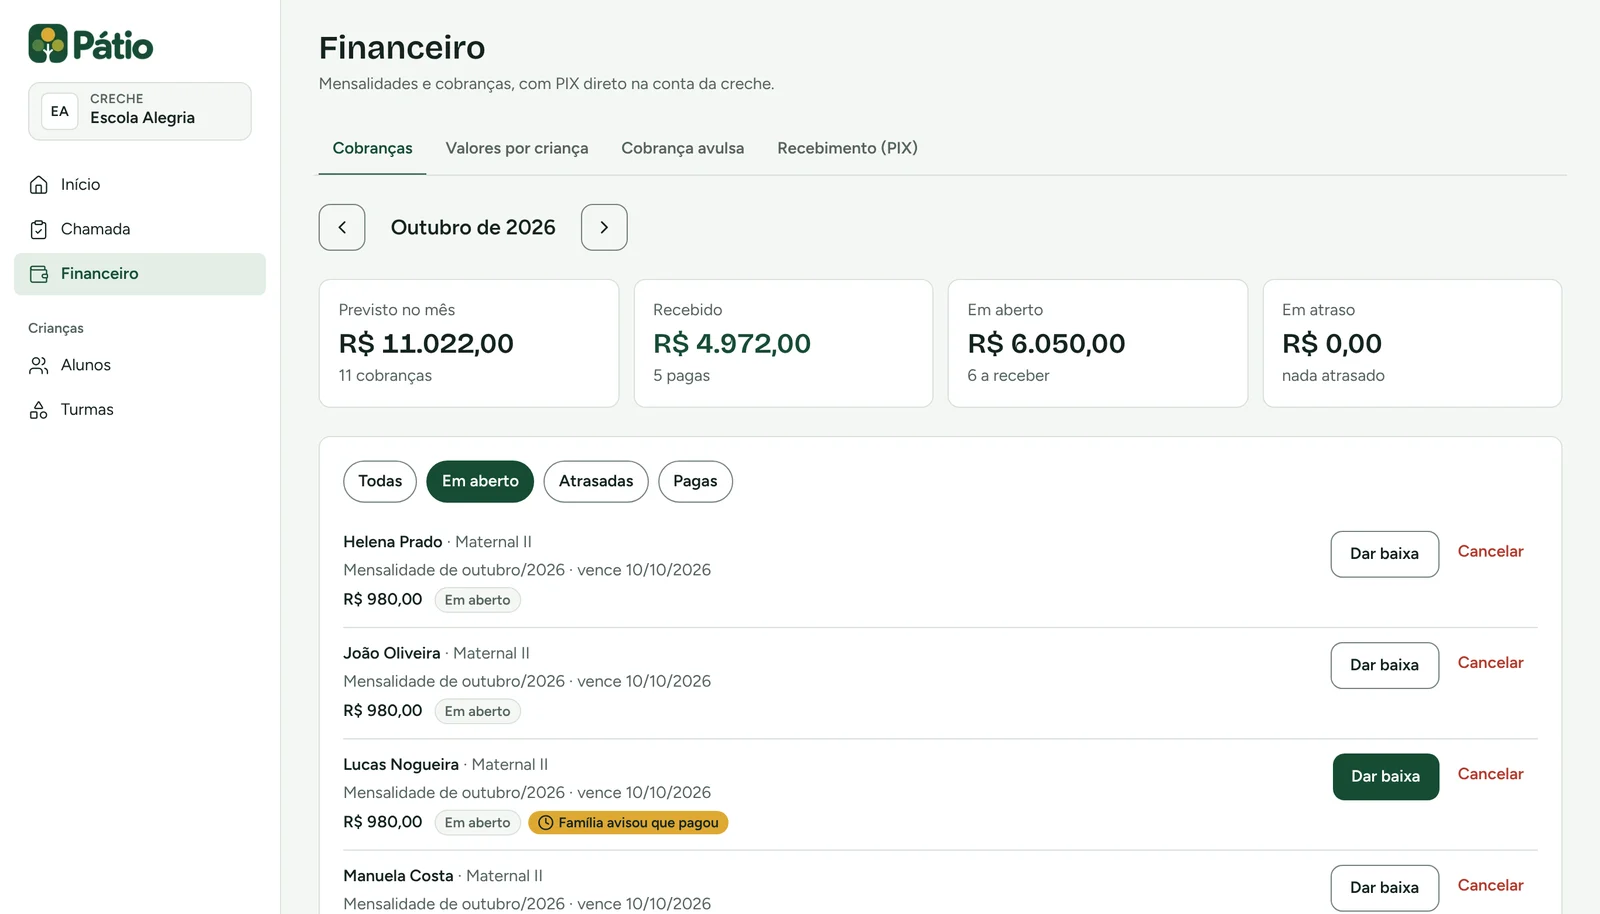Image resolution: width=1600 pixels, height=914 pixels.
Task: Open Chamada in the sidebar
Action: 140,230
